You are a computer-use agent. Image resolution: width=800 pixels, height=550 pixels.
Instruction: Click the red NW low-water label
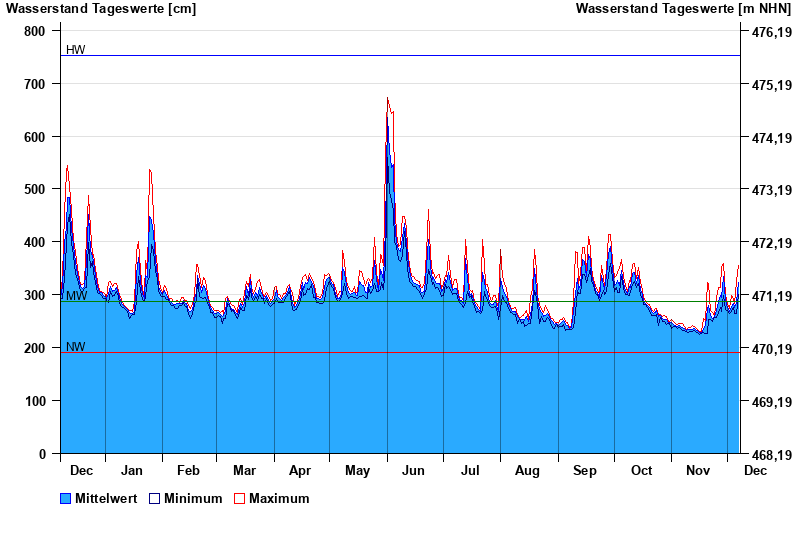click(76, 347)
